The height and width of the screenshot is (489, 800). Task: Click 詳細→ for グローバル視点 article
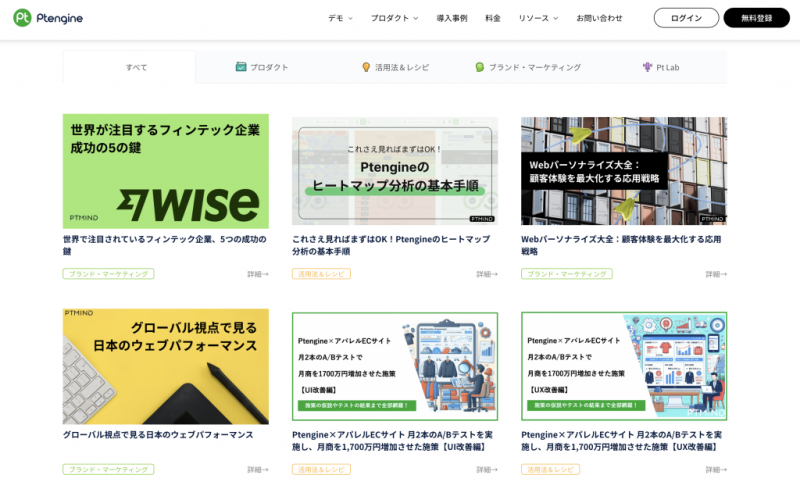click(258, 470)
